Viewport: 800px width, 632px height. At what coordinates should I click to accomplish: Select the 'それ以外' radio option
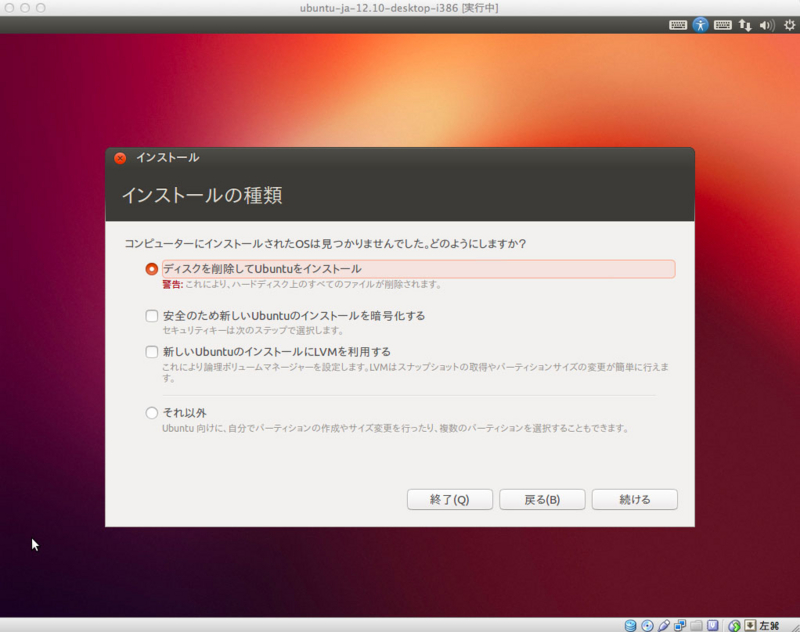pos(152,413)
